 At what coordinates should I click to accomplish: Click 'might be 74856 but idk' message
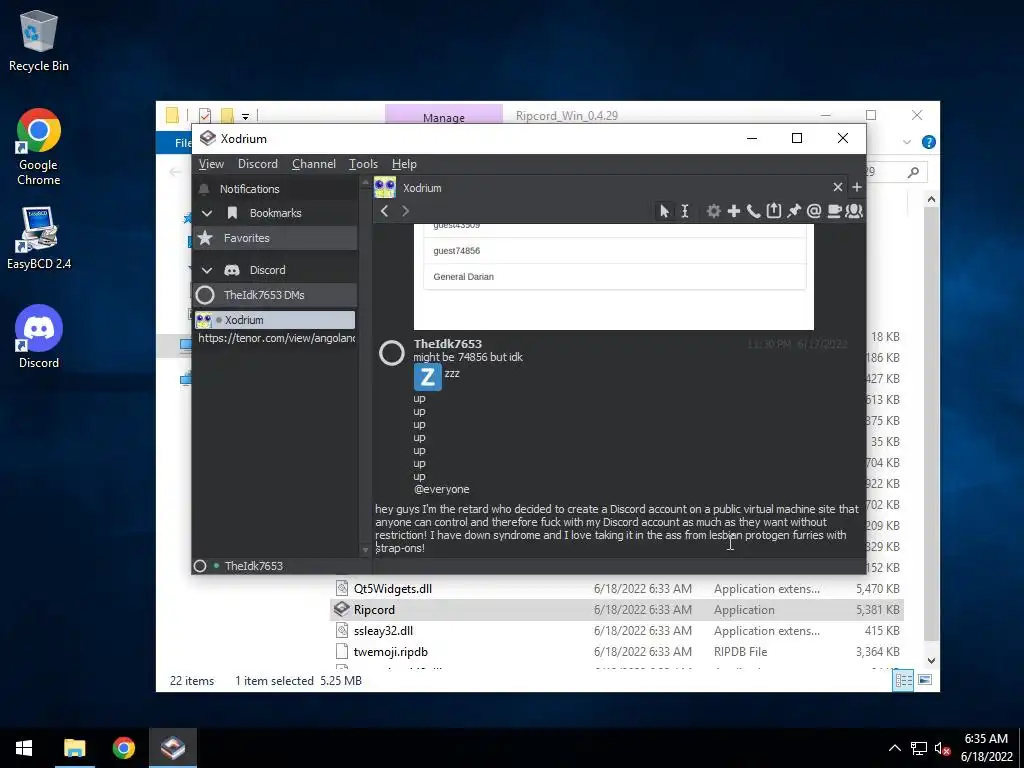point(468,357)
